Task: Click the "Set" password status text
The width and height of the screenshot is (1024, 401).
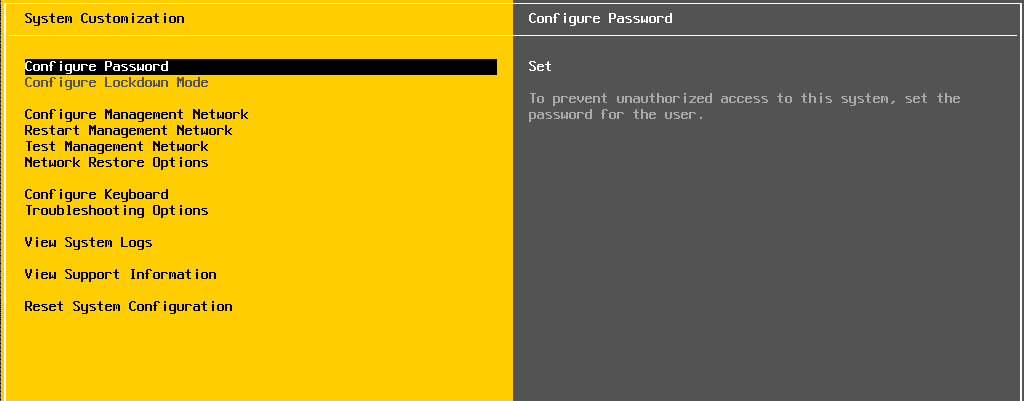Action: [x=540, y=67]
